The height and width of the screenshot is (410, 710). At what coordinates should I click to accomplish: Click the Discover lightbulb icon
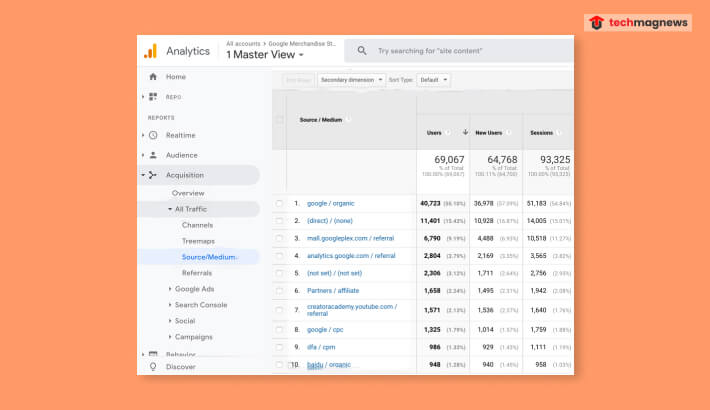[153, 367]
